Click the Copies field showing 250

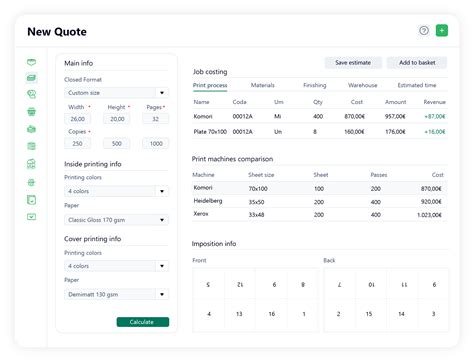(x=77, y=144)
